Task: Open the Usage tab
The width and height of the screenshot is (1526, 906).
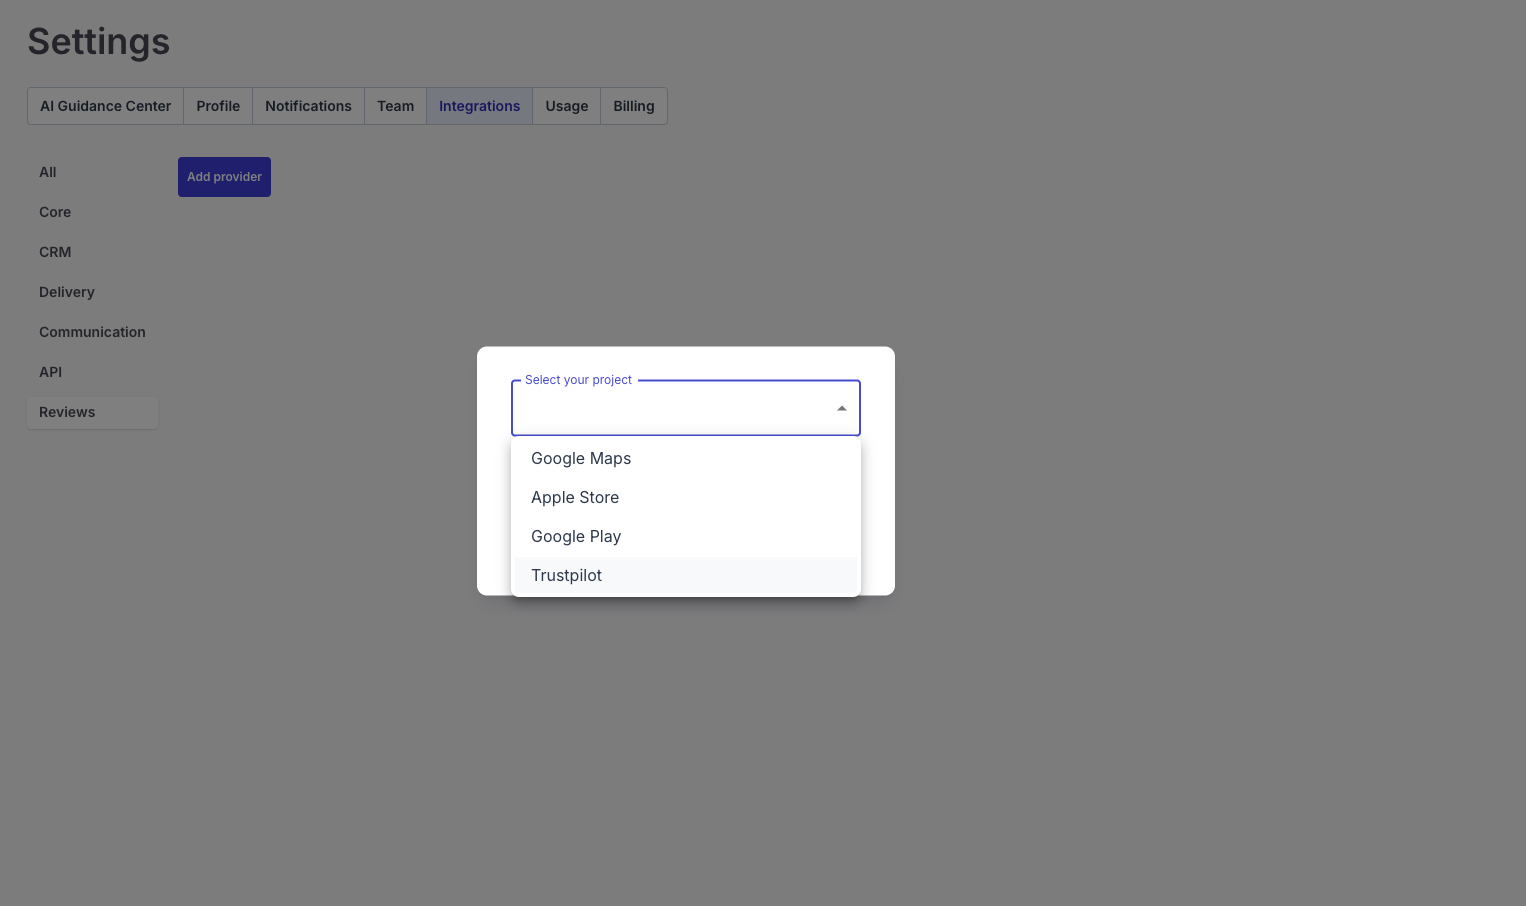Action: pyautogui.click(x=566, y=106)
